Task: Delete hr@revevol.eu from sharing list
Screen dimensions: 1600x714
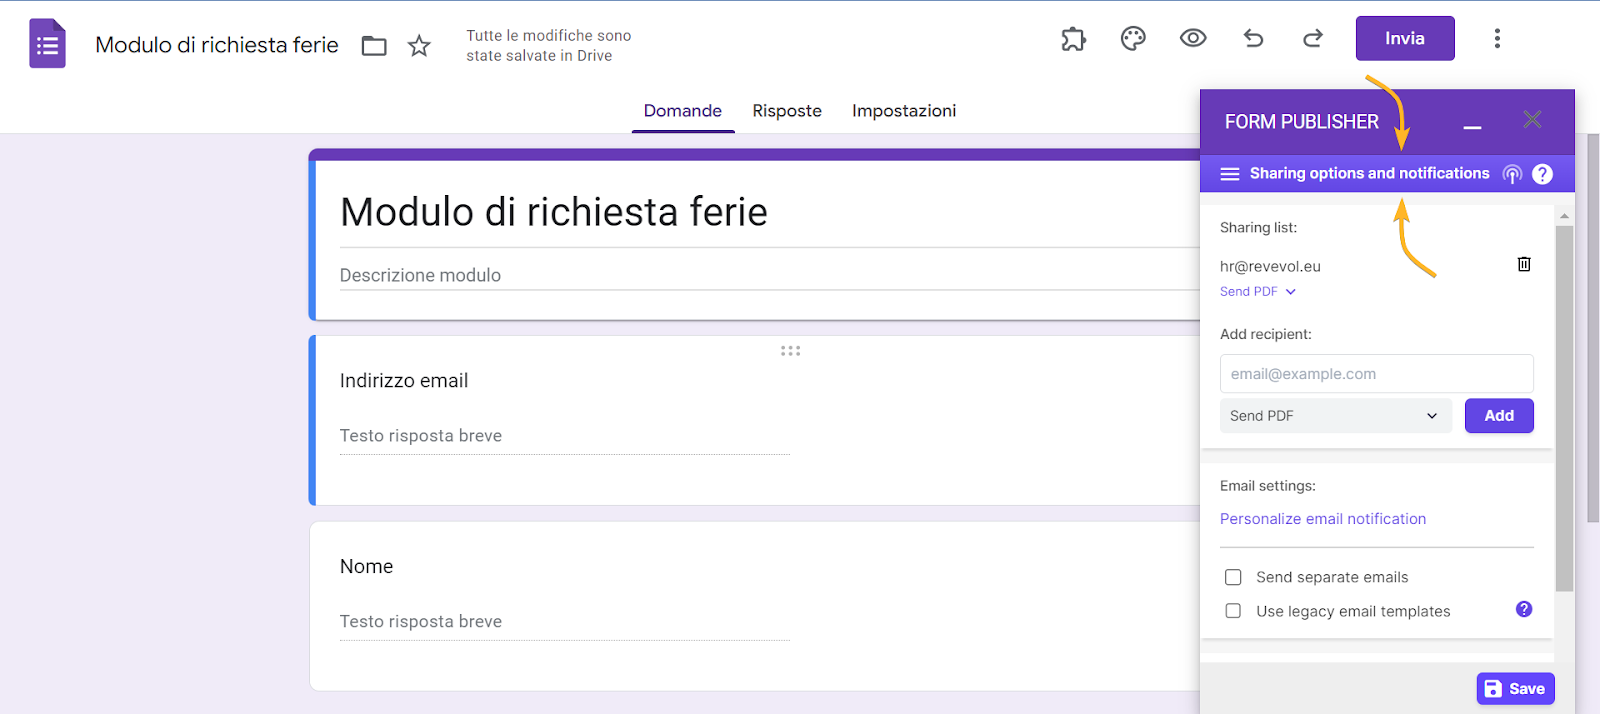Action: tap(1524, 264)
